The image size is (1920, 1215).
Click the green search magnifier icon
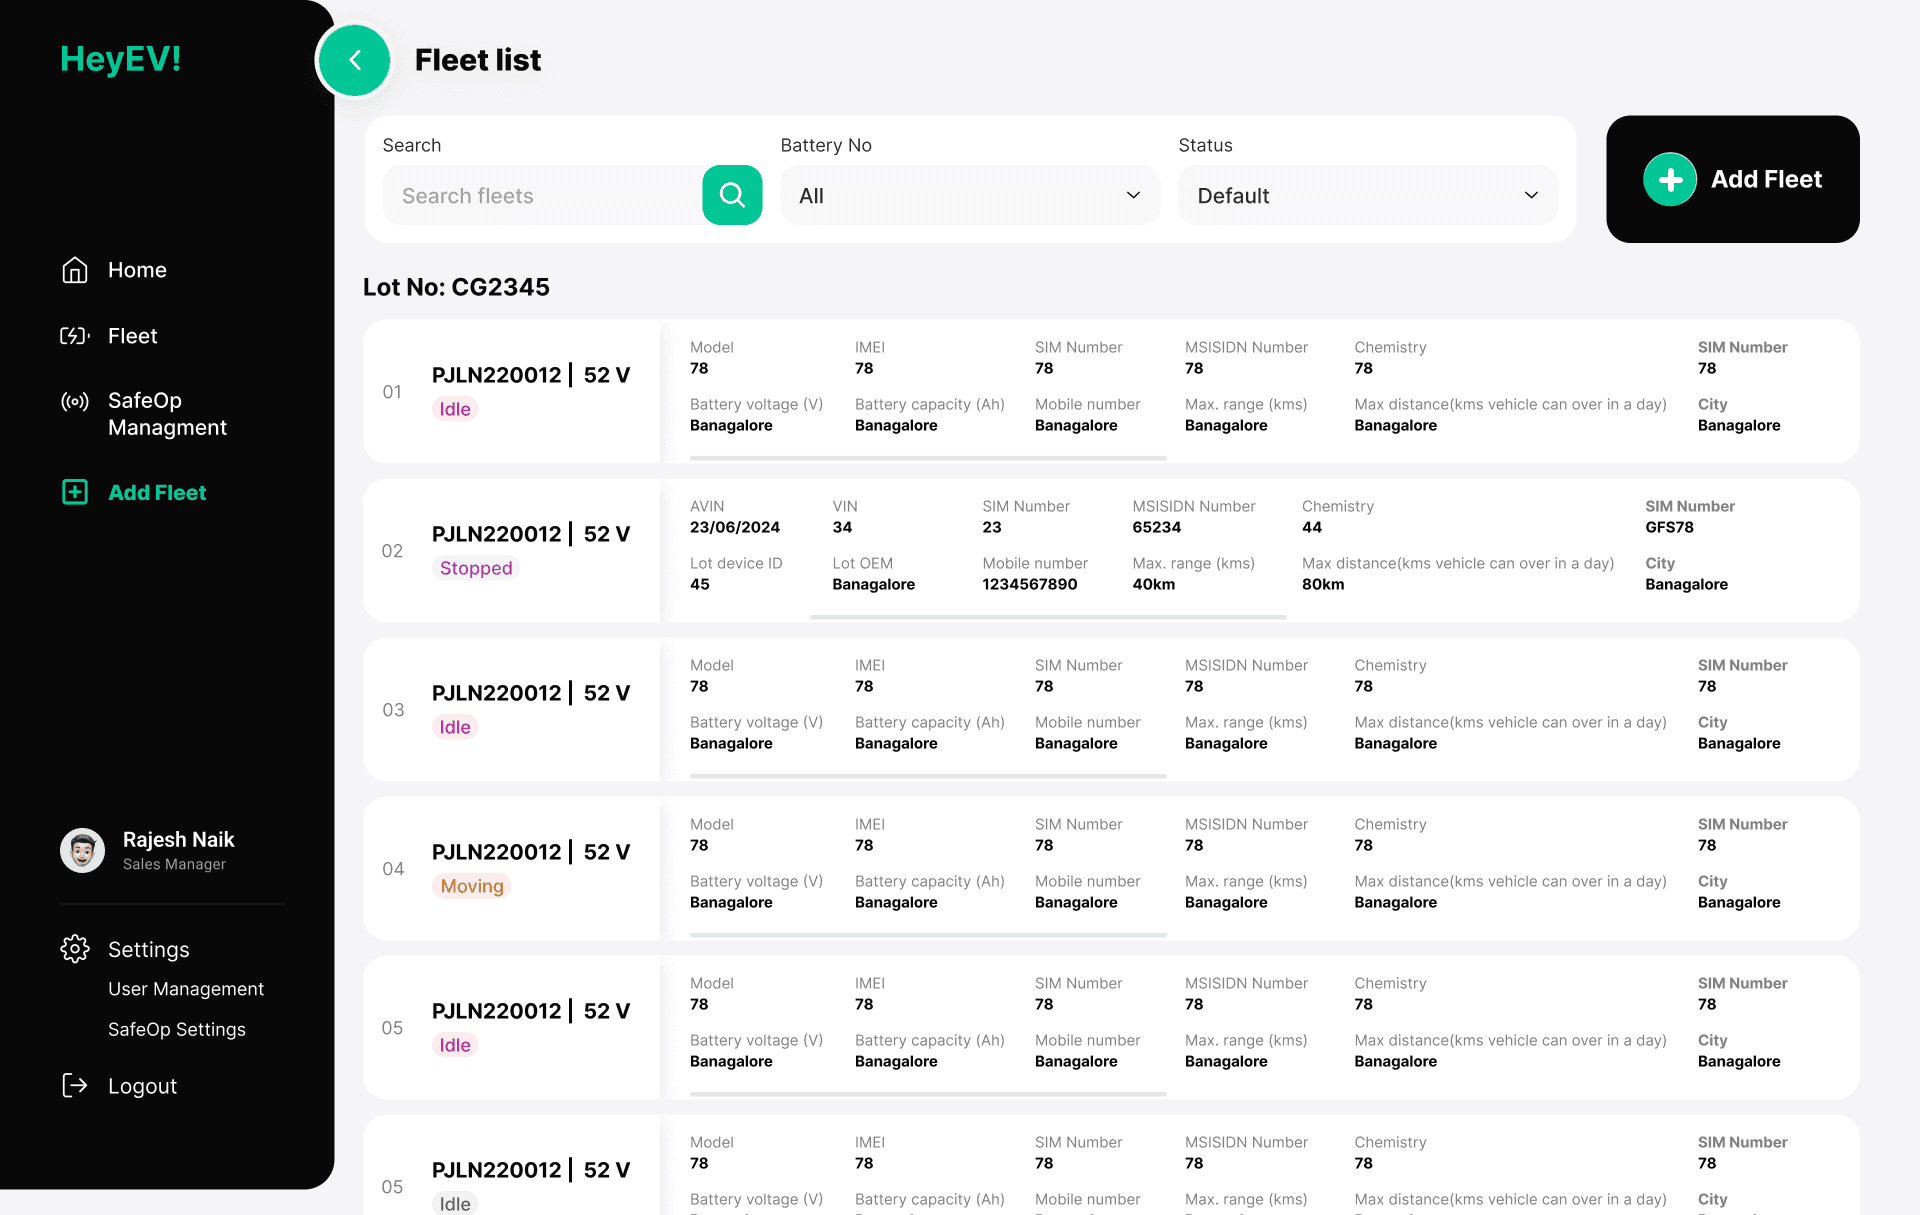(x=732, y=195)
